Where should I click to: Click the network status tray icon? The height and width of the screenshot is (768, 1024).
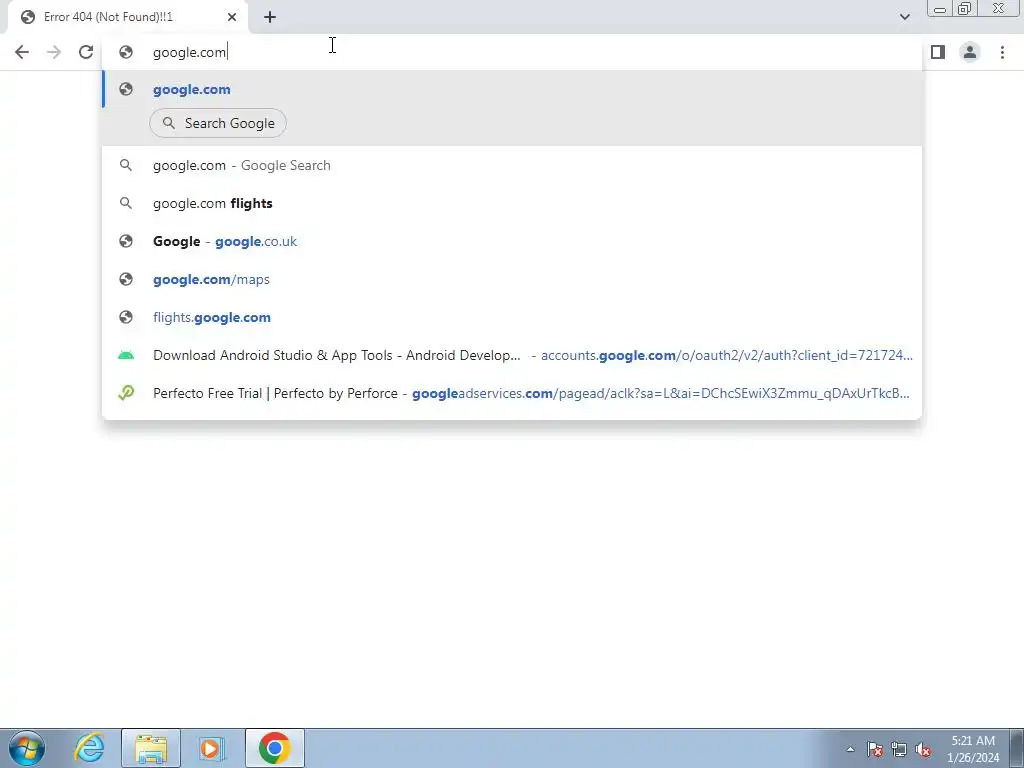tap(899, 749)
